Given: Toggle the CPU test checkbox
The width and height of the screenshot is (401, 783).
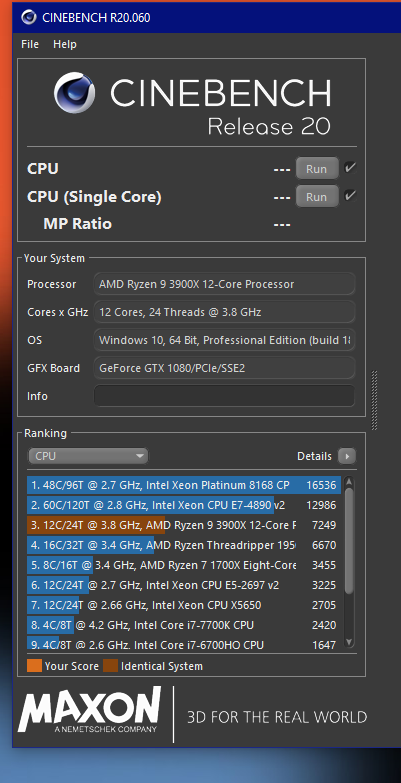Looking at the screenshot, I should click(x=351, y=168).
